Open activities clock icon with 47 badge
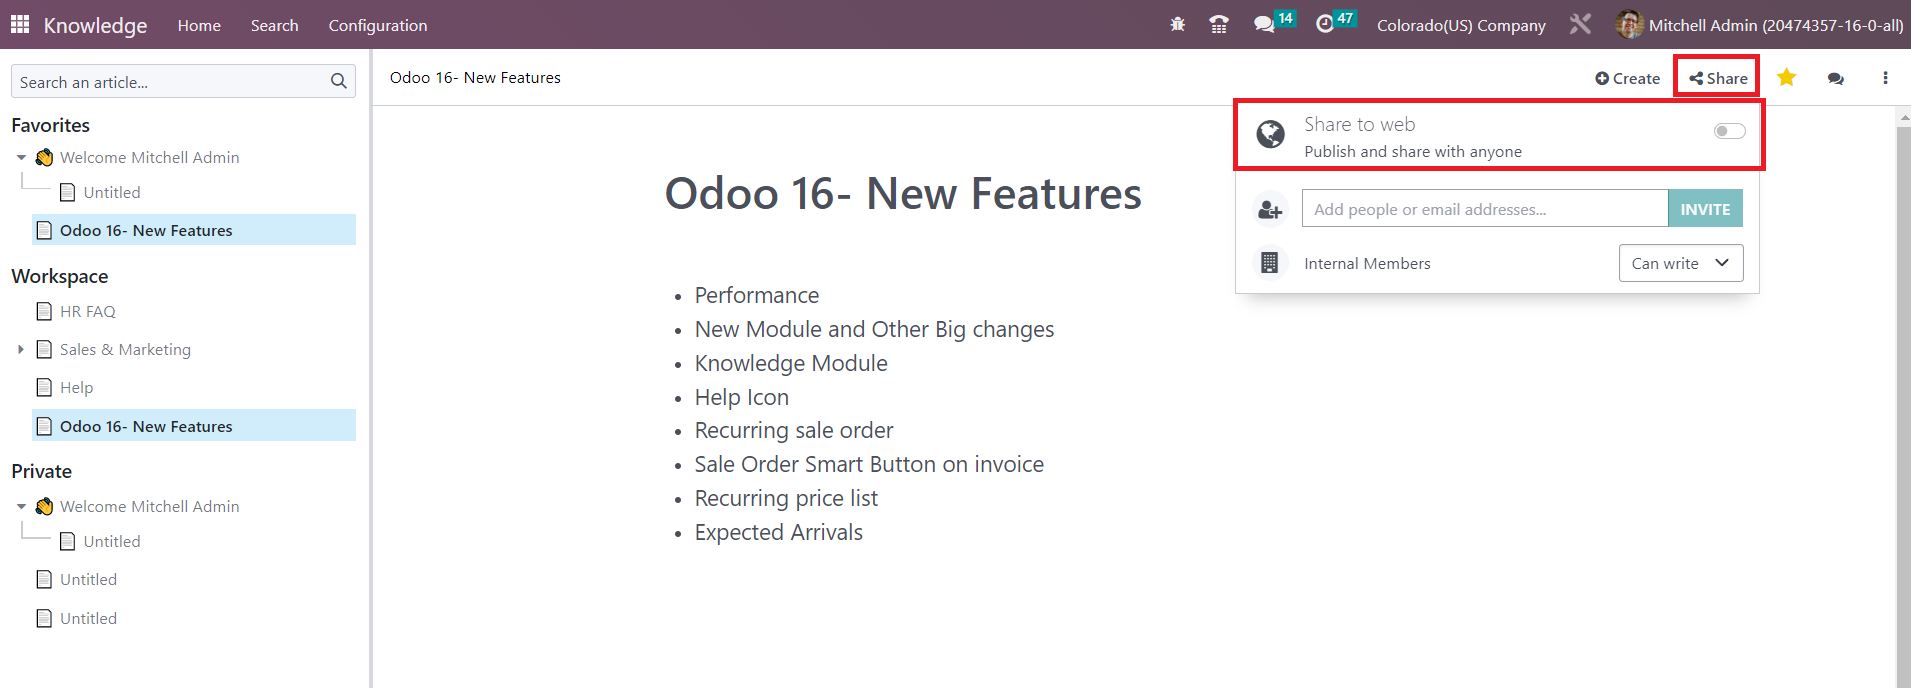This screenshot has height=688, width=1911. 1336,23
